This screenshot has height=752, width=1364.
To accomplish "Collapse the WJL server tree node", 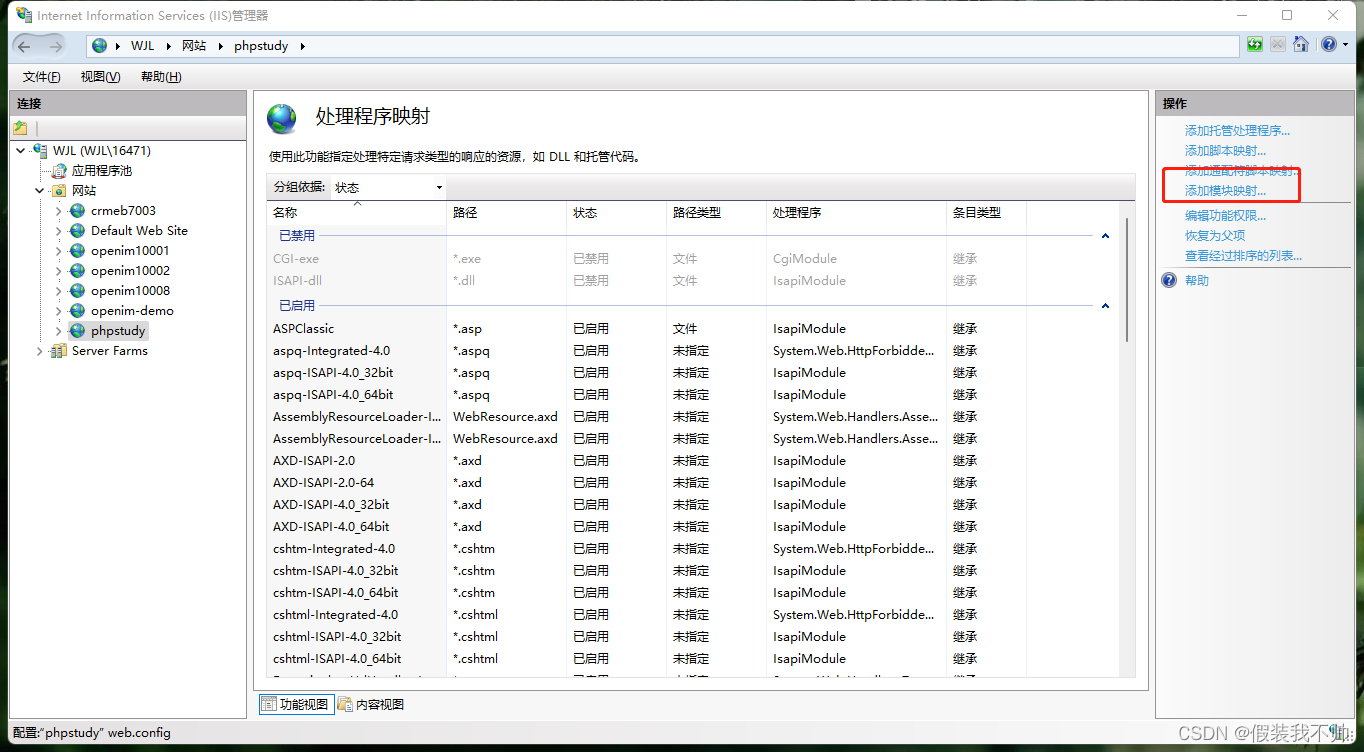I will click(23, 150).
